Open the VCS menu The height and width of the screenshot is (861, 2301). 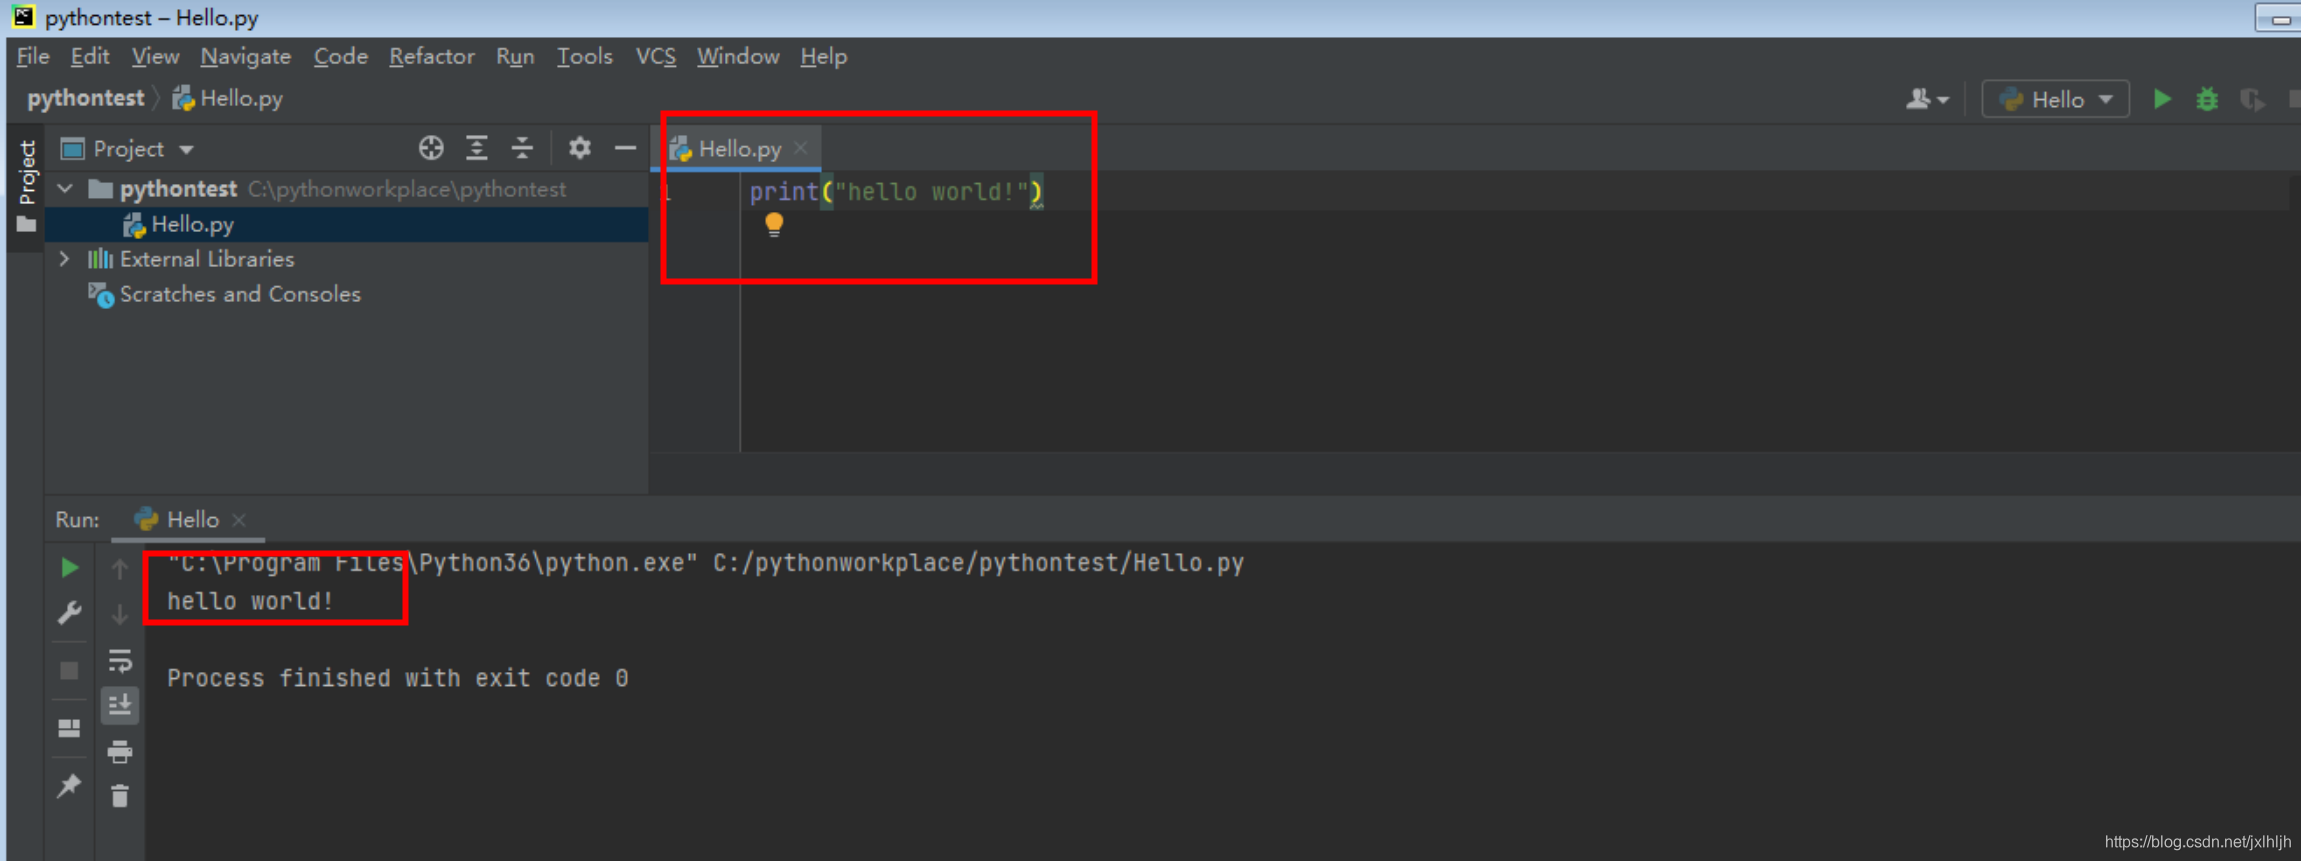click(655, 56)
